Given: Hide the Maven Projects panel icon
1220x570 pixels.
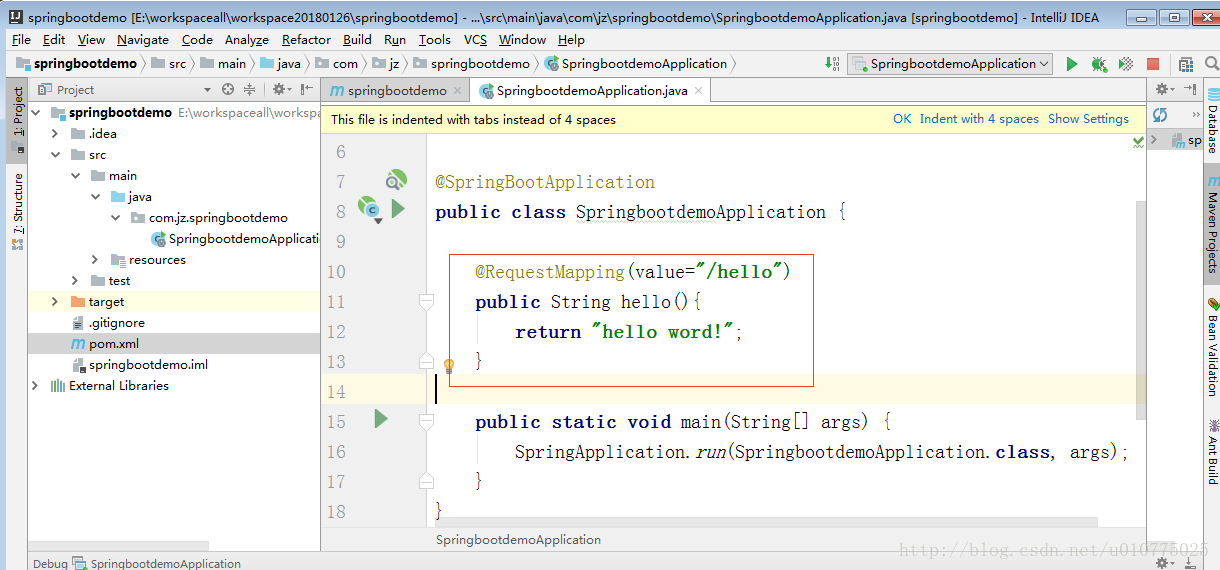Looking at the screenshot, I should tap(1191, 89).
